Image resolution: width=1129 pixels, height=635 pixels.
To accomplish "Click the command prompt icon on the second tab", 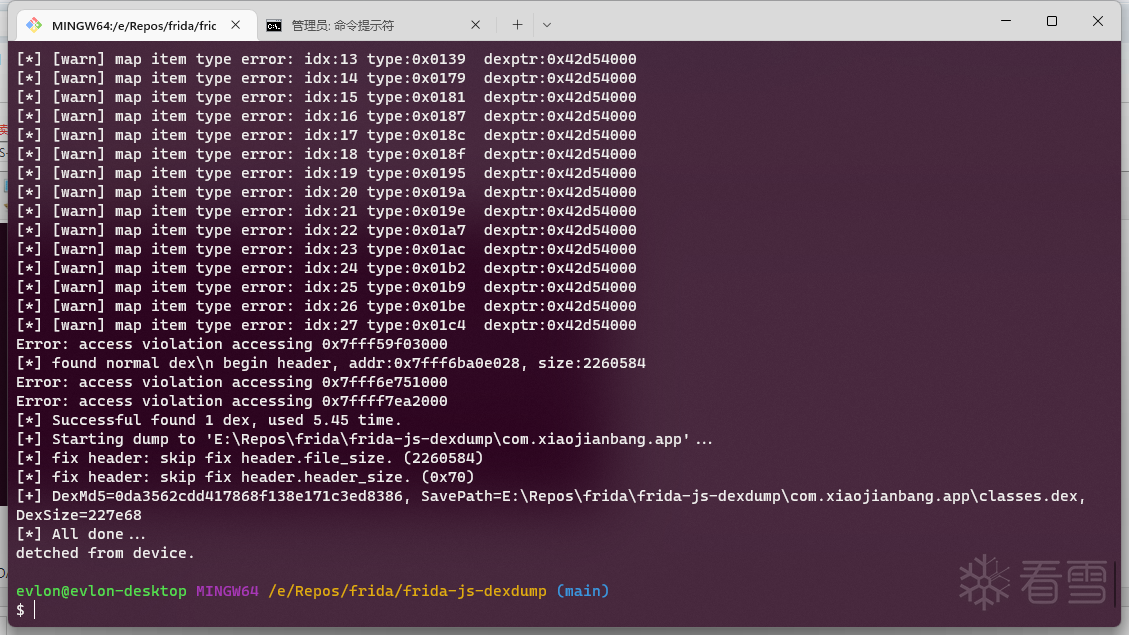I will tap(274, 25).
